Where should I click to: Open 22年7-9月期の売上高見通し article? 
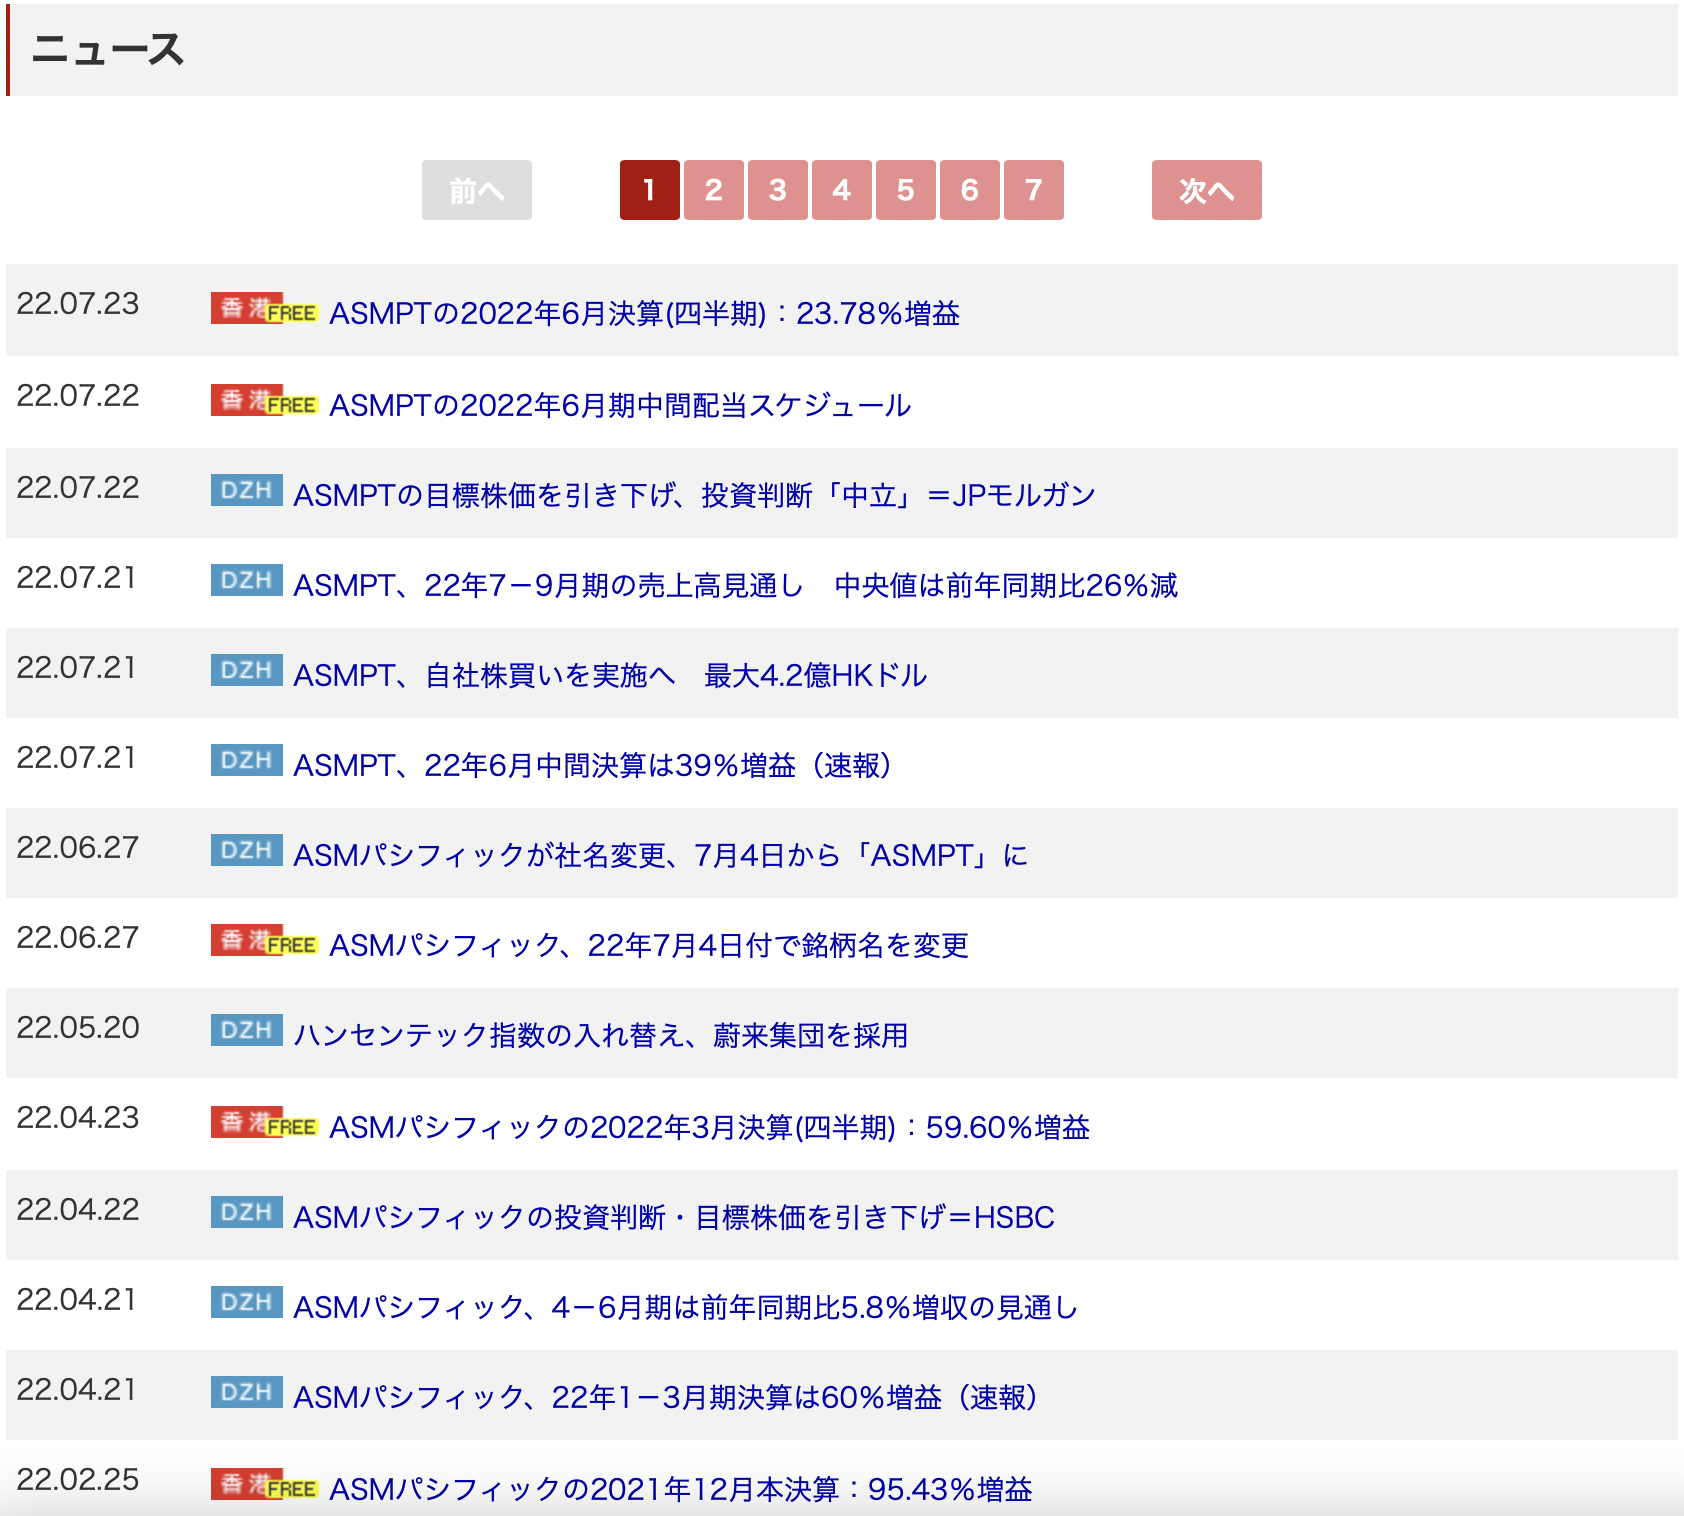[x=736, y=585]
